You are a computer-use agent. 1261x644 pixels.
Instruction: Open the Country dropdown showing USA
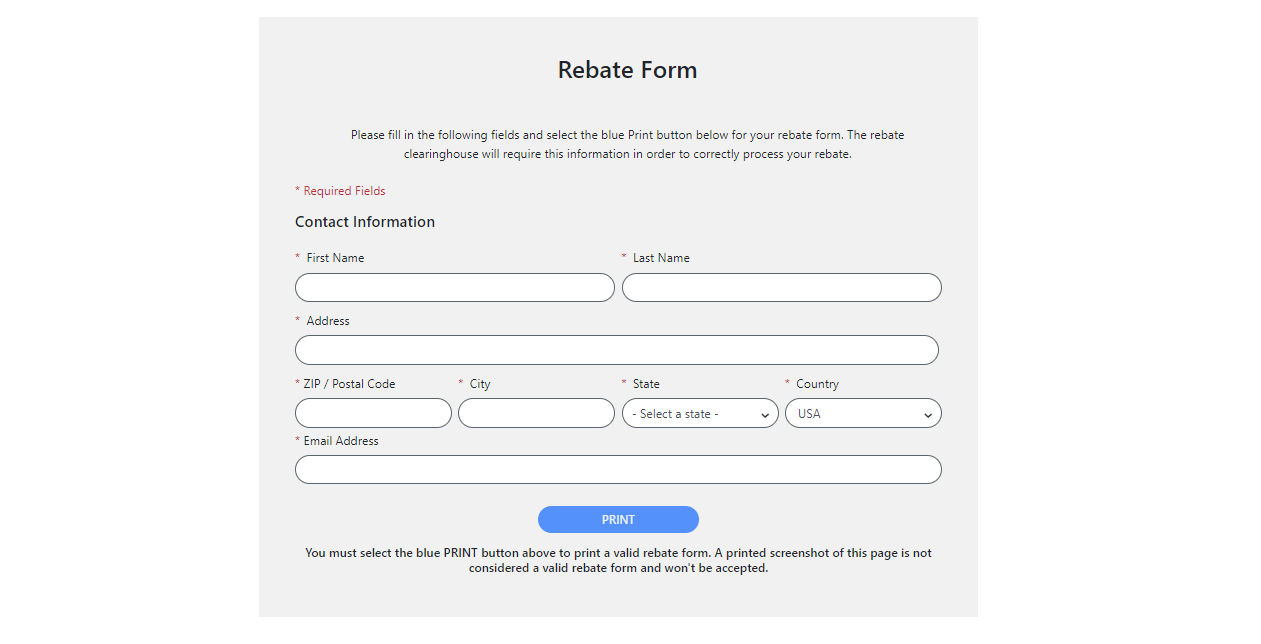[x=863, y=413]
